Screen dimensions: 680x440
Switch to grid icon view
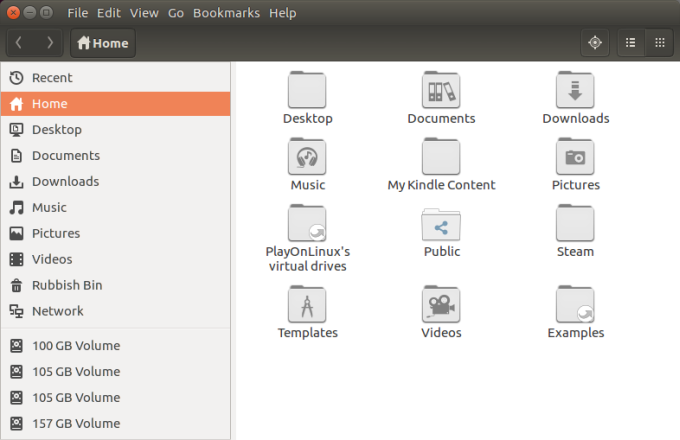[660, 42]
